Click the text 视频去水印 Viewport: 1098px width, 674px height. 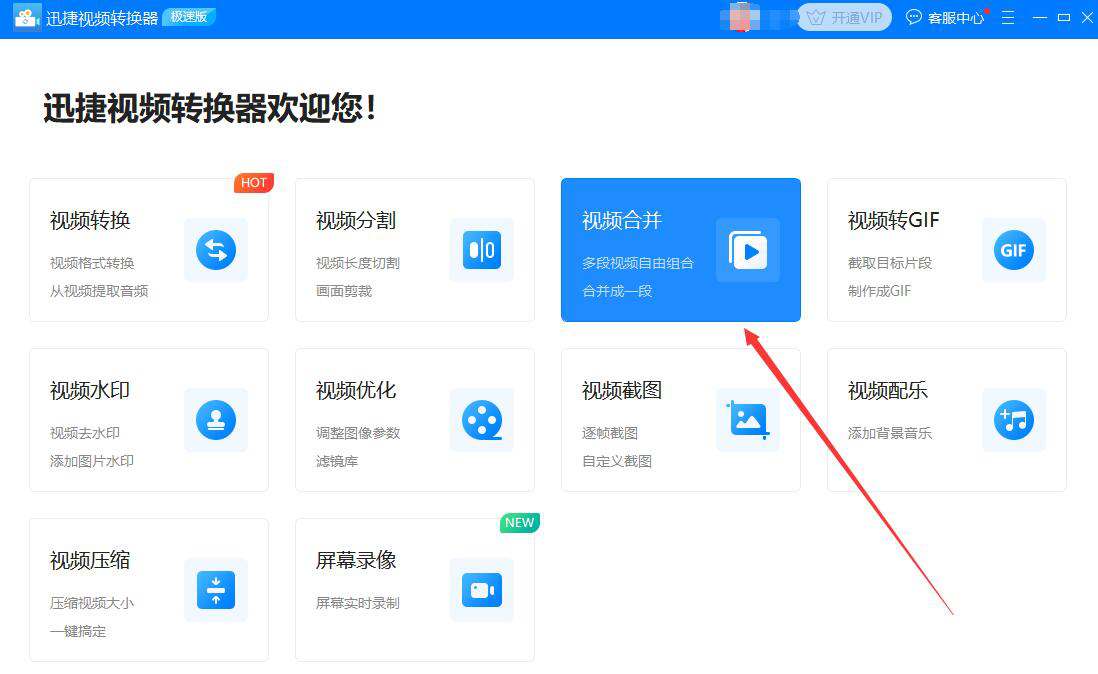tap(85, 433)
